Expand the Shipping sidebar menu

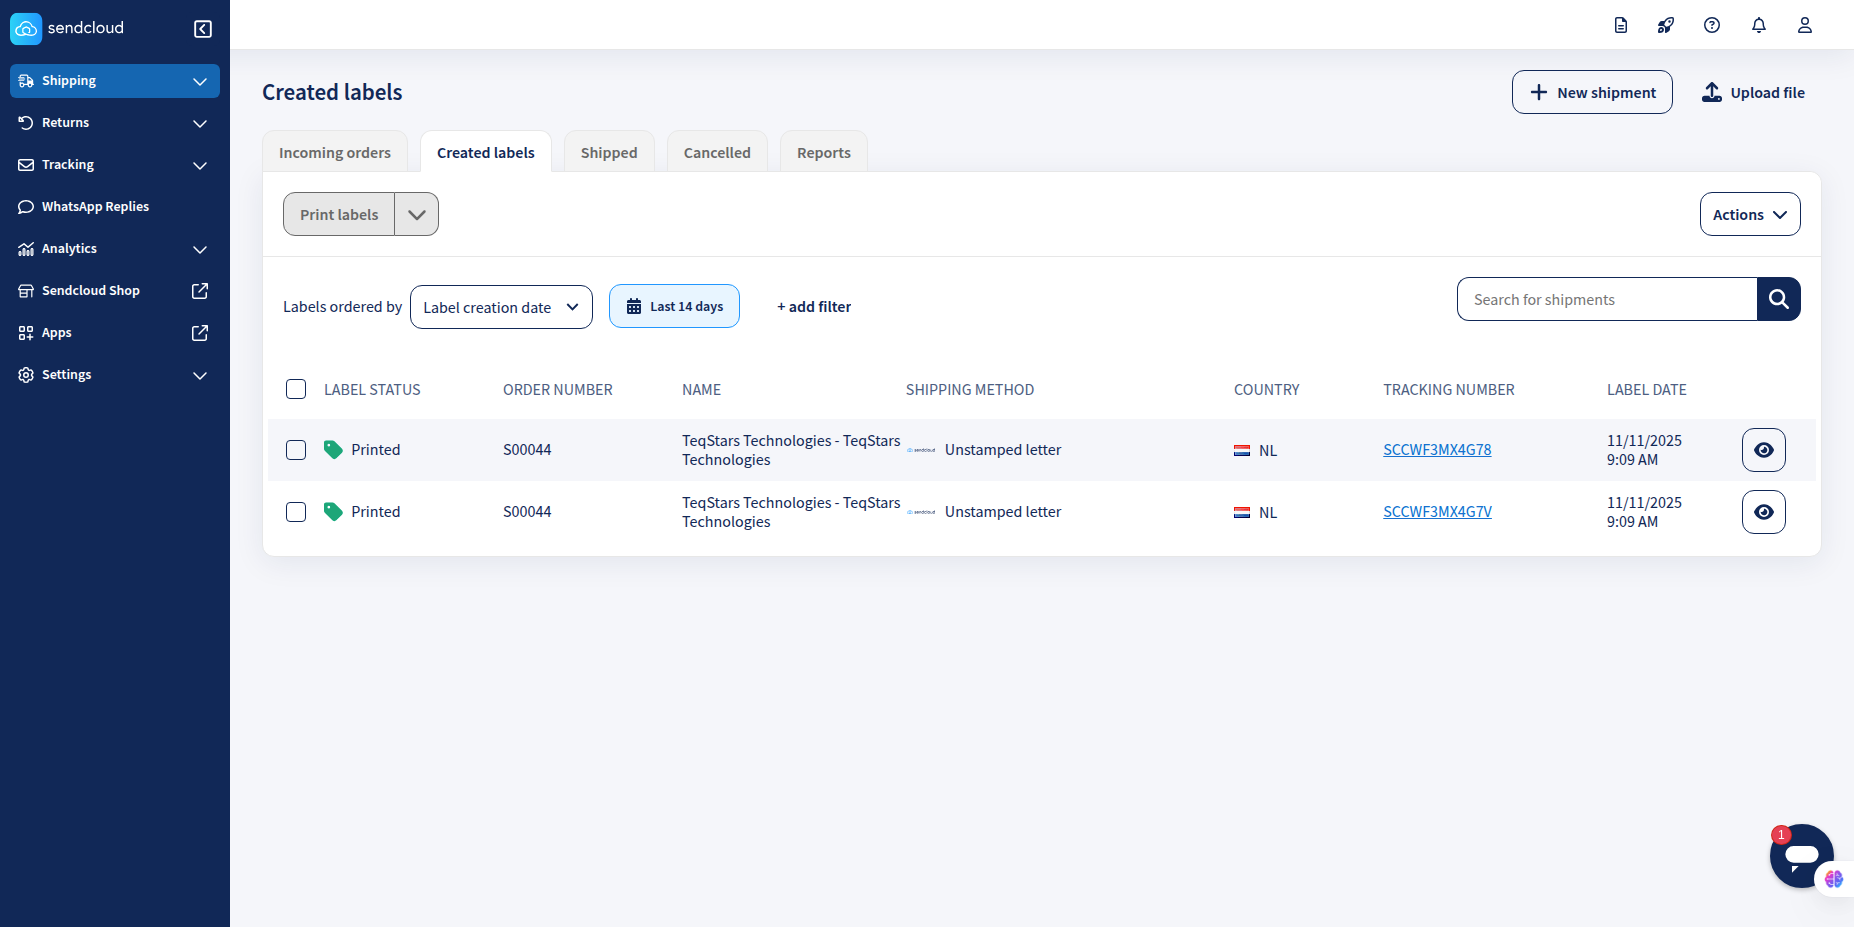(x=115, y=81)
